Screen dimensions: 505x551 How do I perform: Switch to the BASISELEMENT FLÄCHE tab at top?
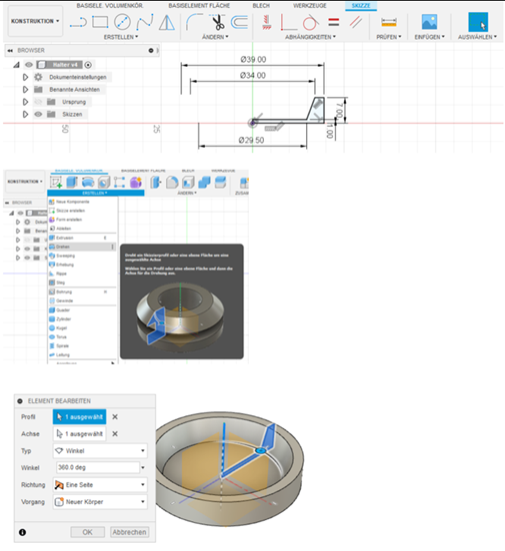[x=199, y=6]
